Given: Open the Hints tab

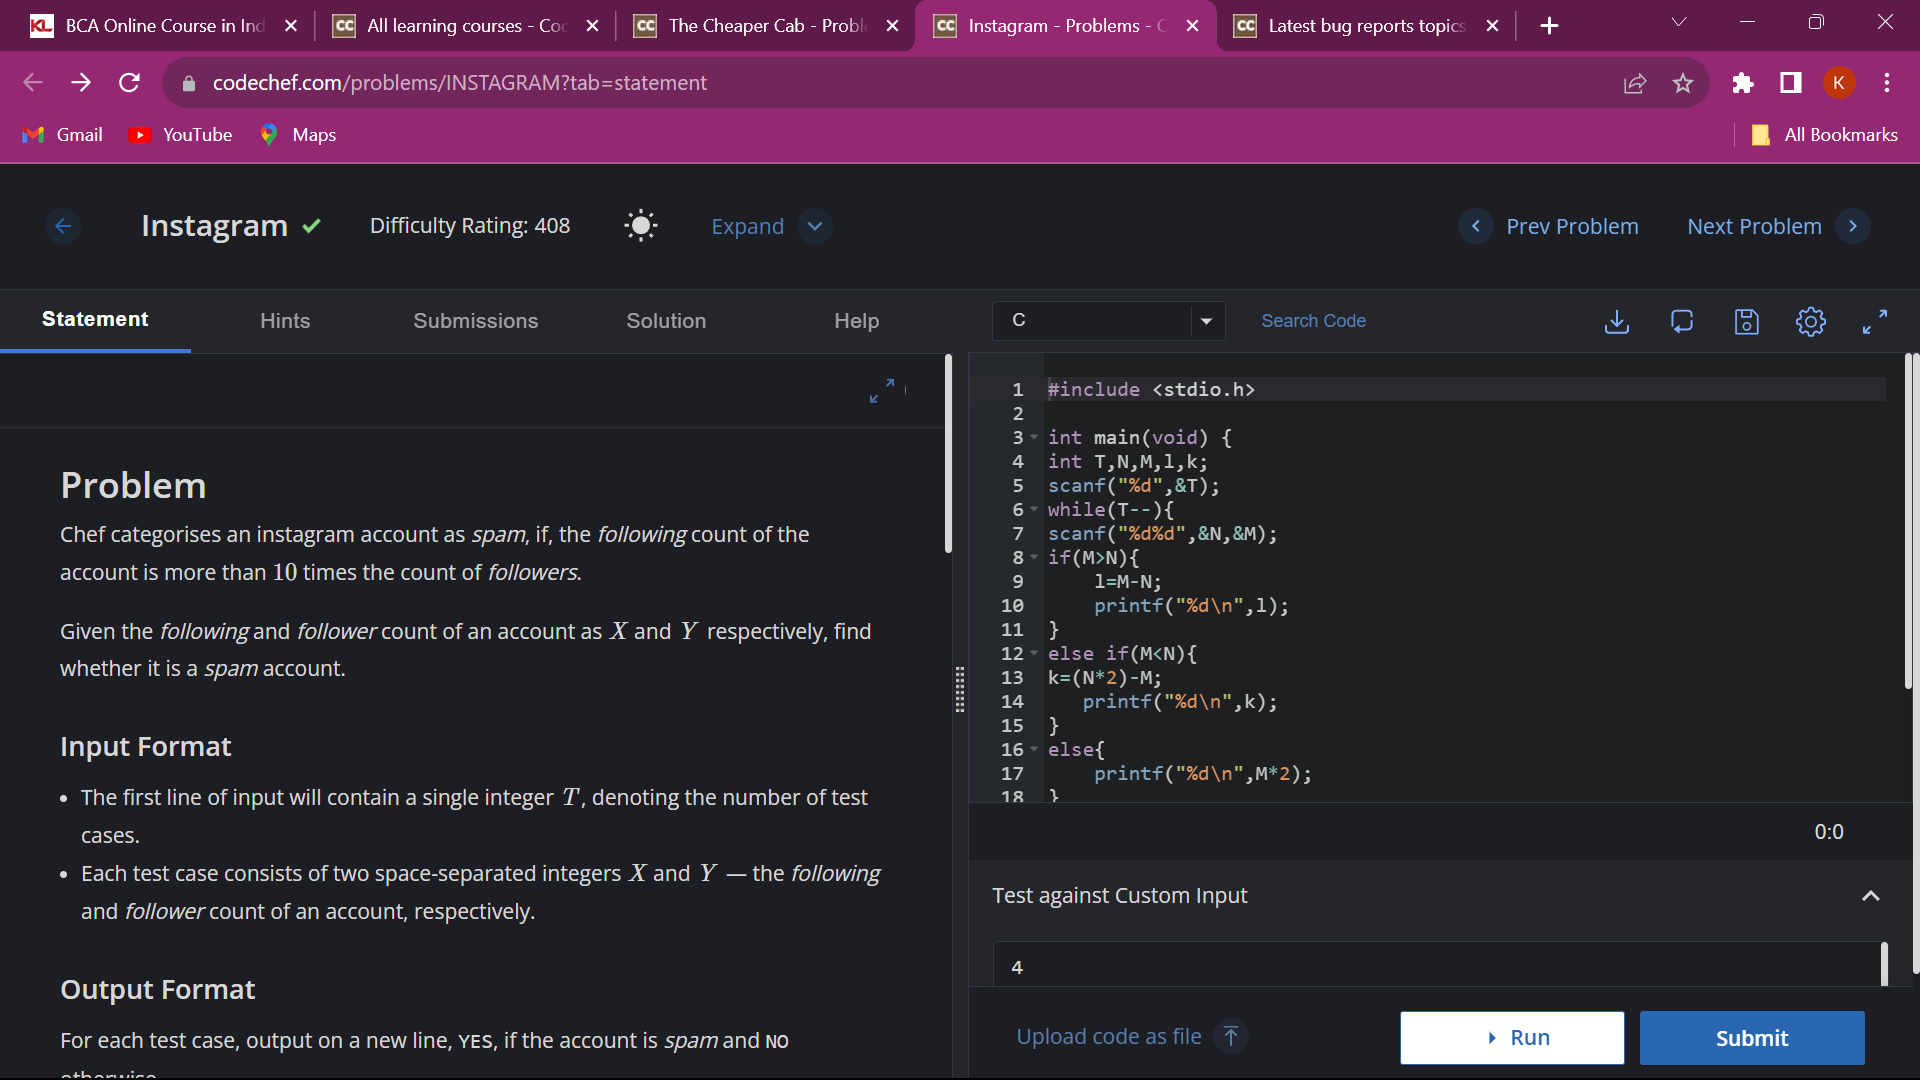Looking at the screenshot, I should click(284, 321).
